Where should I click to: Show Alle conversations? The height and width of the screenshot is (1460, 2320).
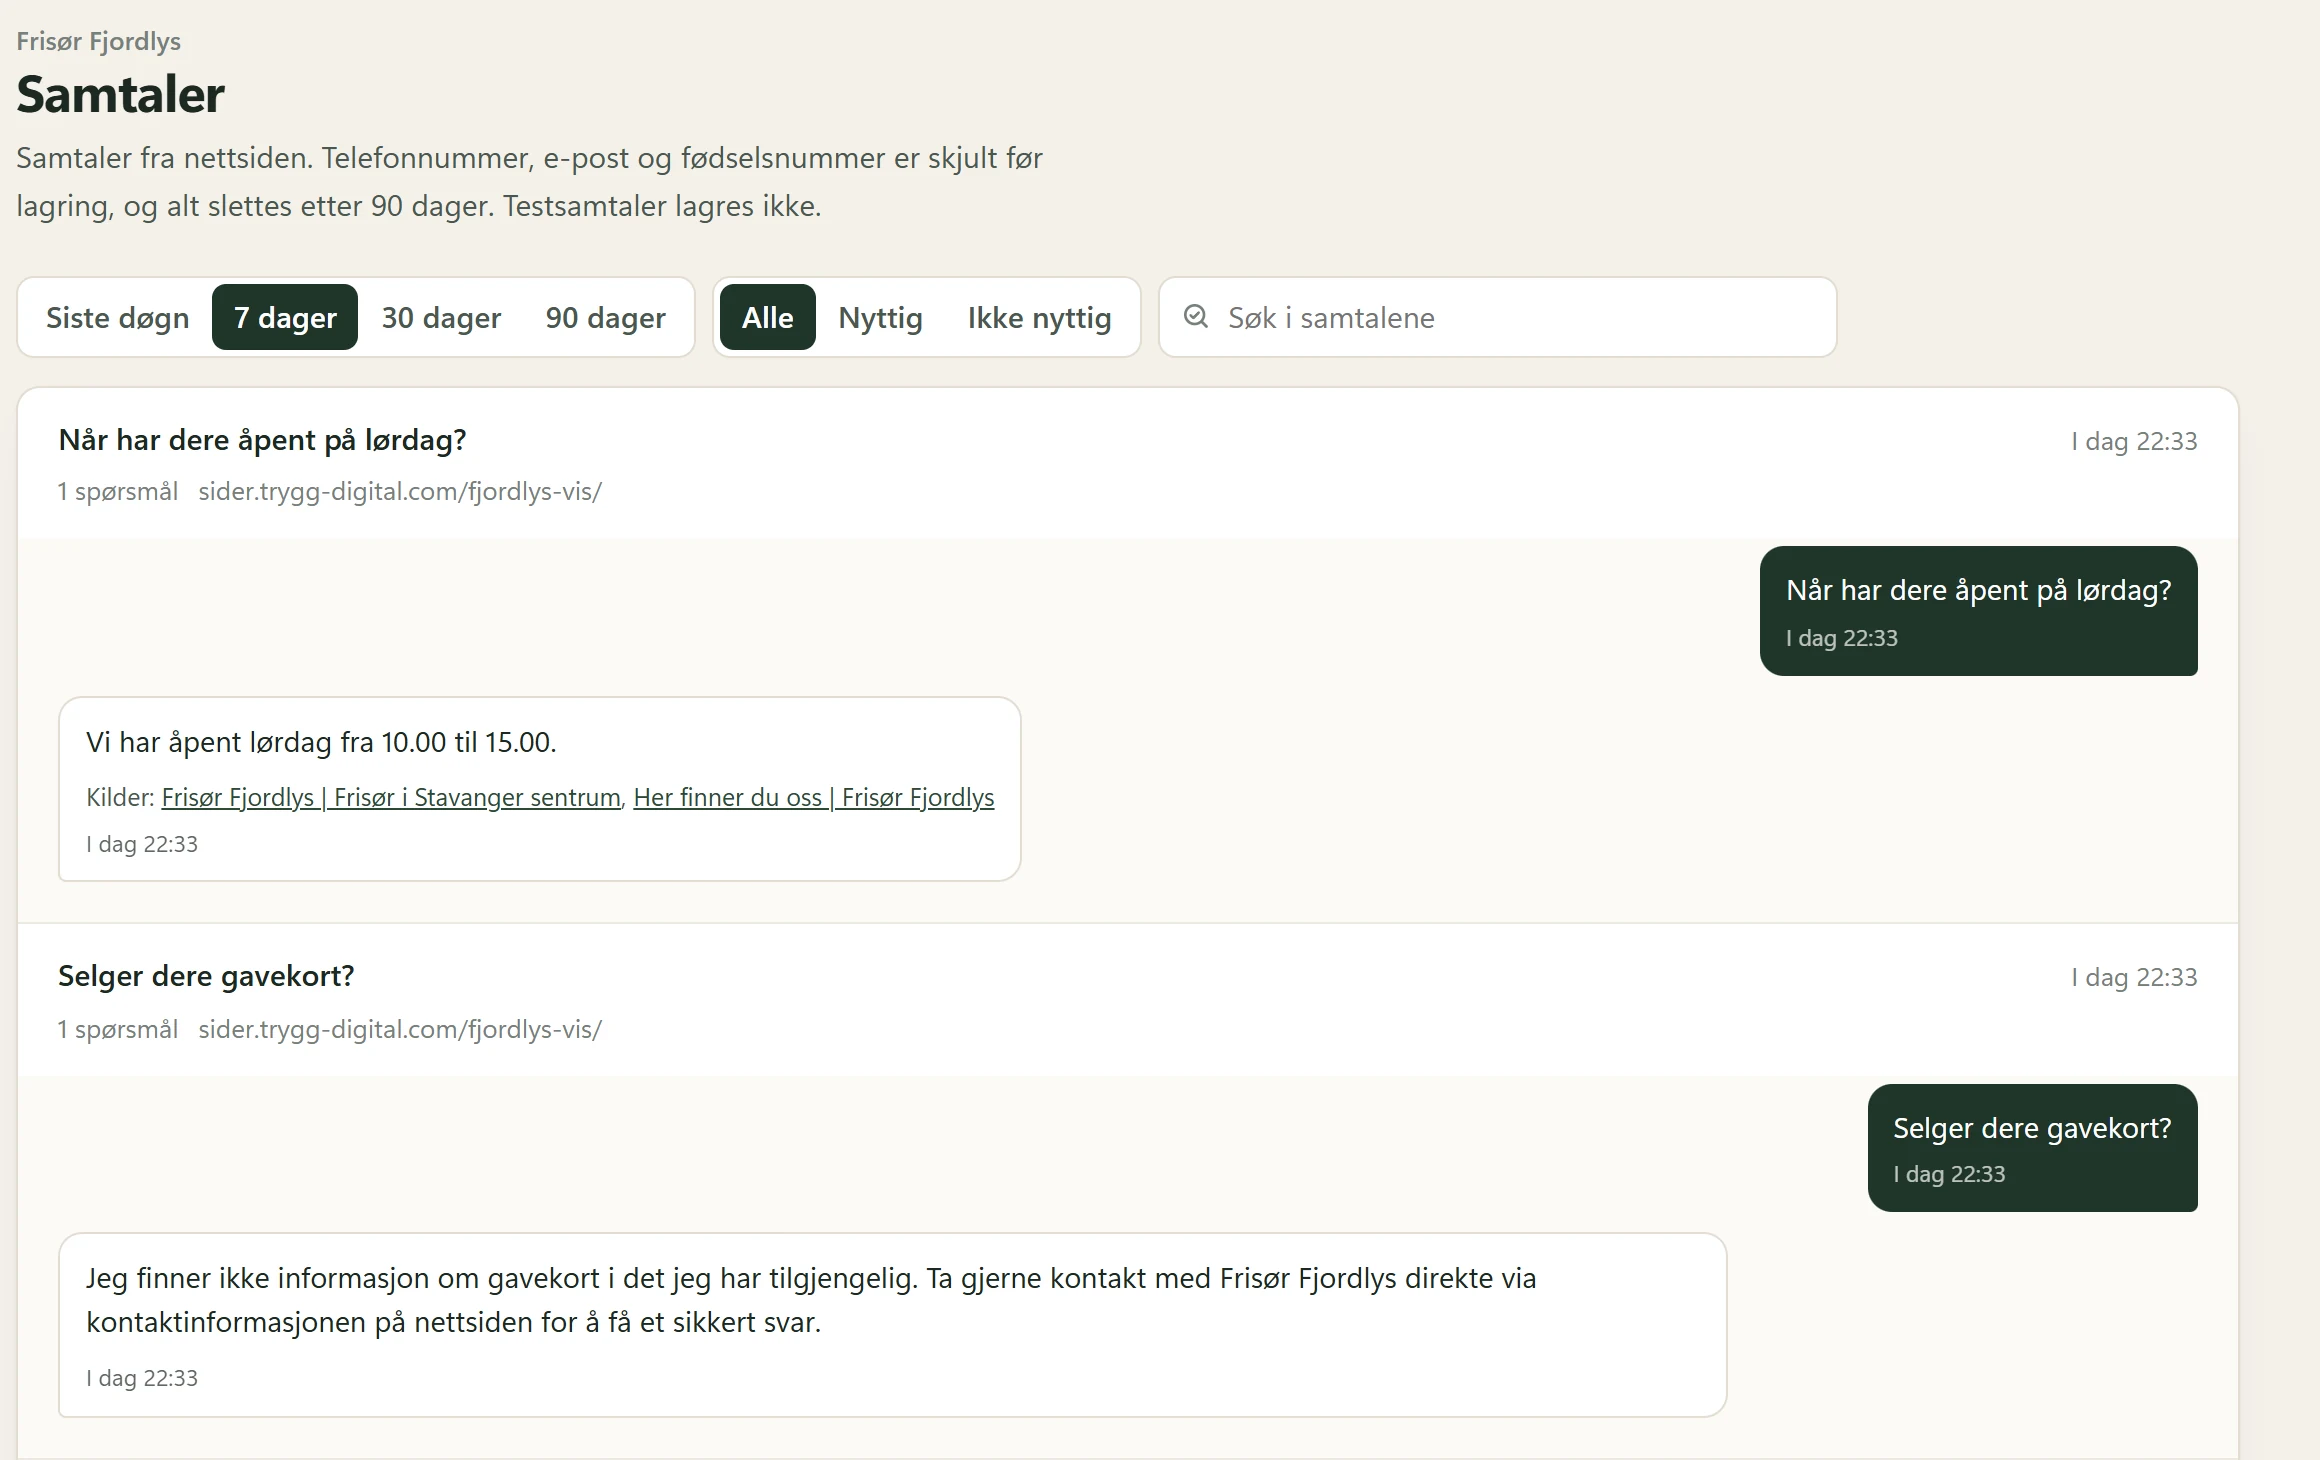point(768,317)
